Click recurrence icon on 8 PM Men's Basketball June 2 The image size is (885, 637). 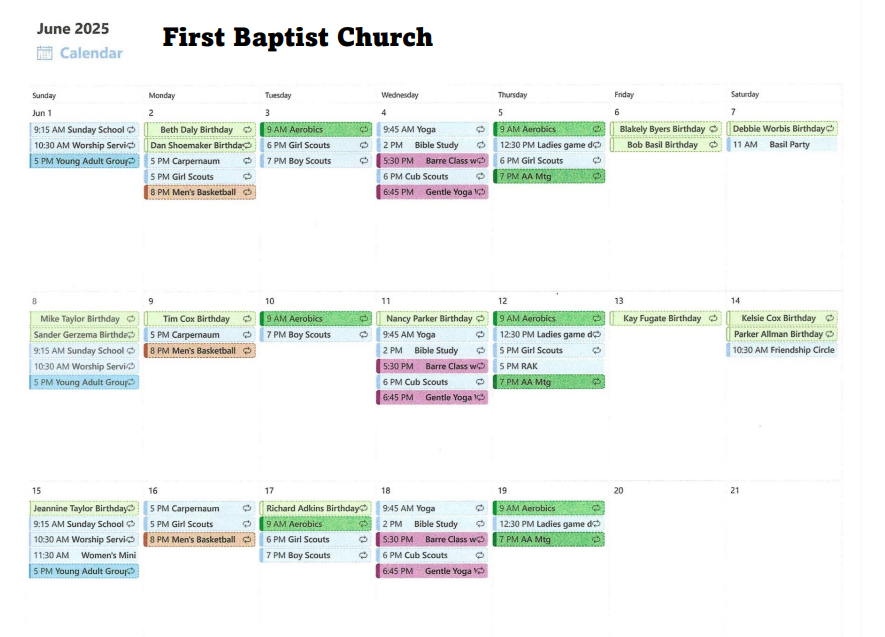(247, 192)
